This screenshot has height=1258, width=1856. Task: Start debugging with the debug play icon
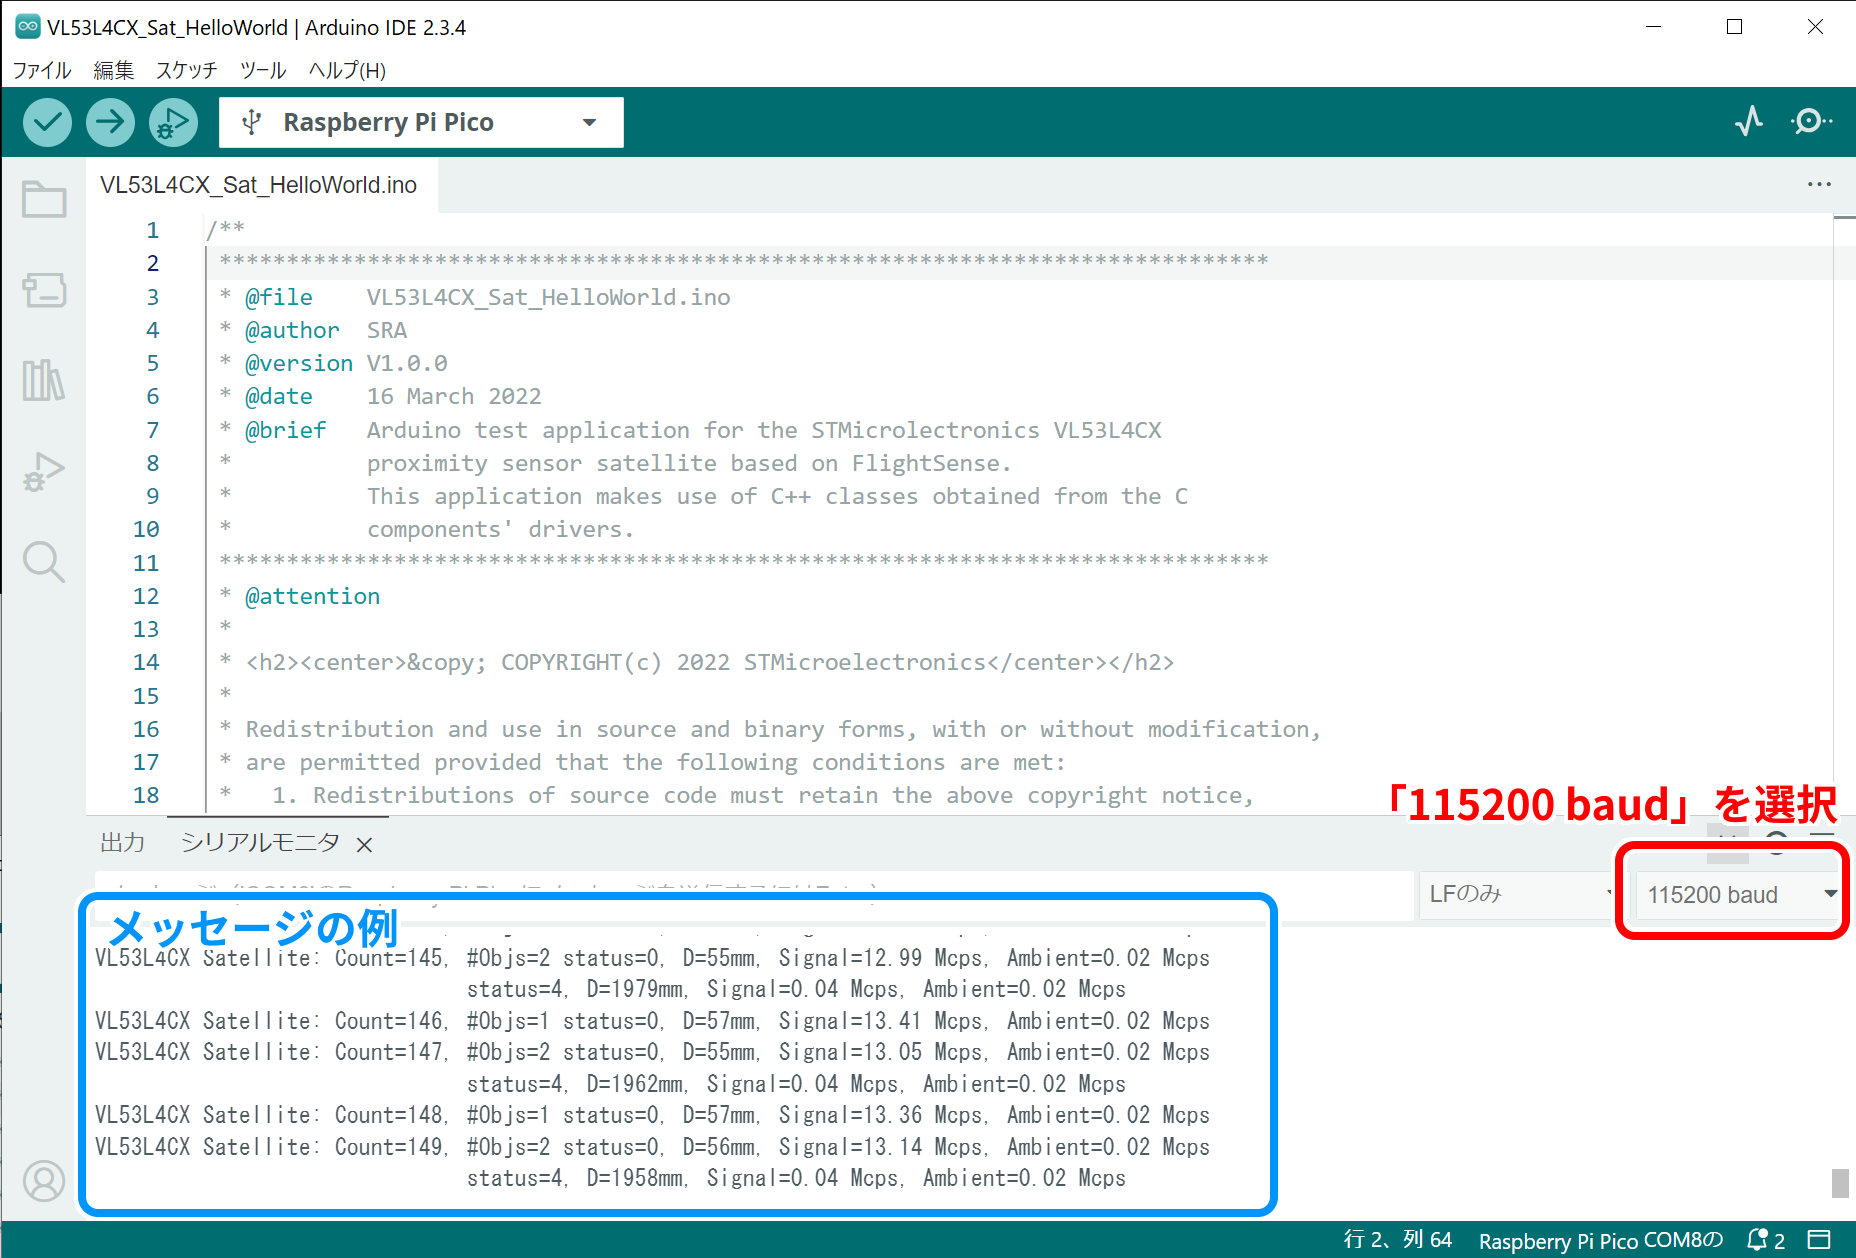point(173,122)
